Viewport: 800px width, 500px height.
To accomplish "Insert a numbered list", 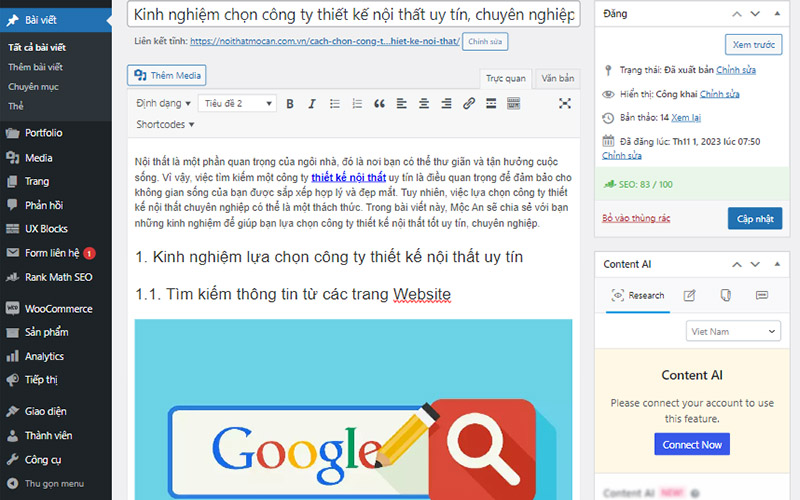I will click(x=357, y=104).
